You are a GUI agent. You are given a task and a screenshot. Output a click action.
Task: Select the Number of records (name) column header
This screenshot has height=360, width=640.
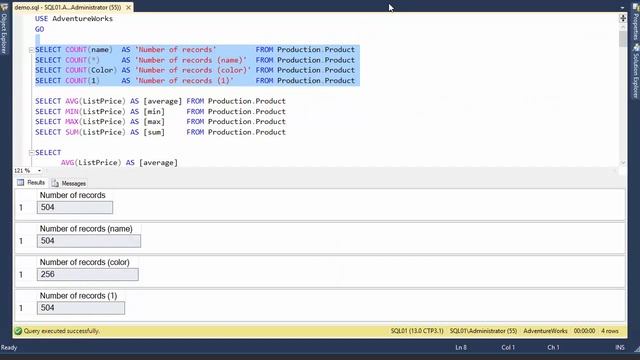coord(86,229)
